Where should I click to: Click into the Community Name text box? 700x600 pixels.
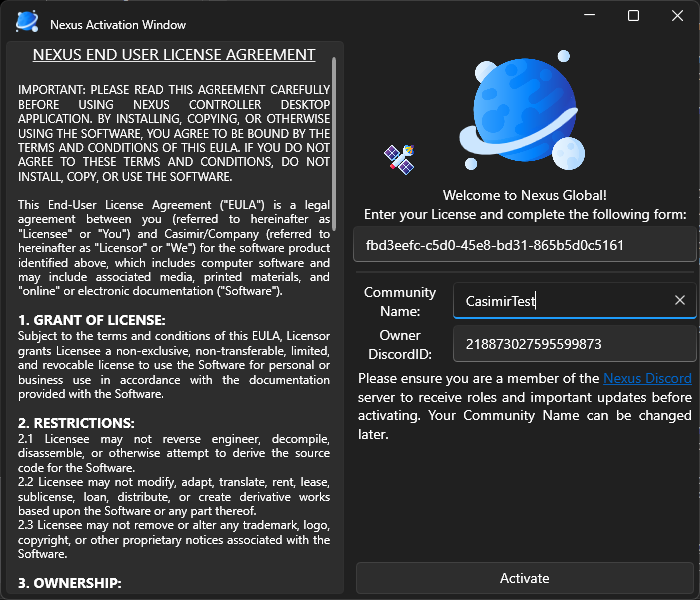(555, 300)
